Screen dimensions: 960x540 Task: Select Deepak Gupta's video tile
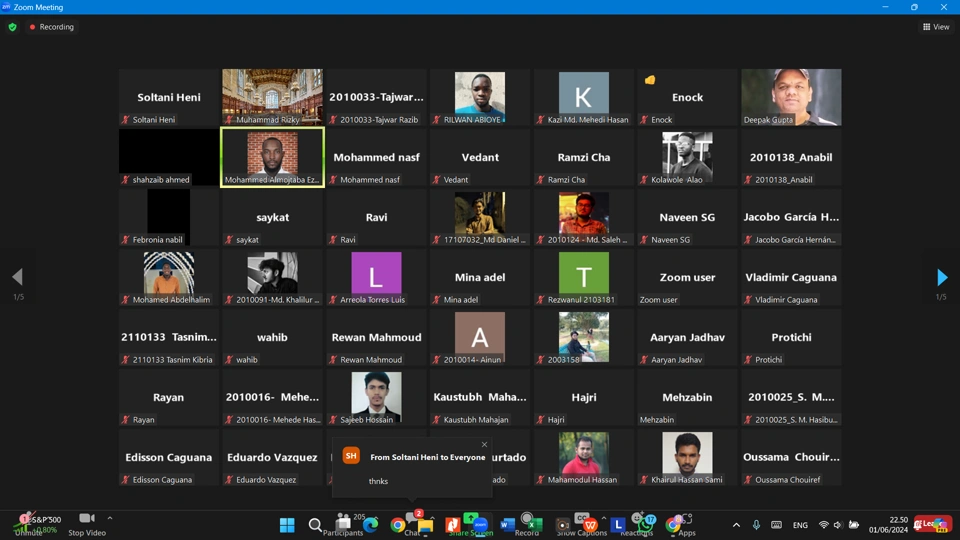tap(791, 97)
